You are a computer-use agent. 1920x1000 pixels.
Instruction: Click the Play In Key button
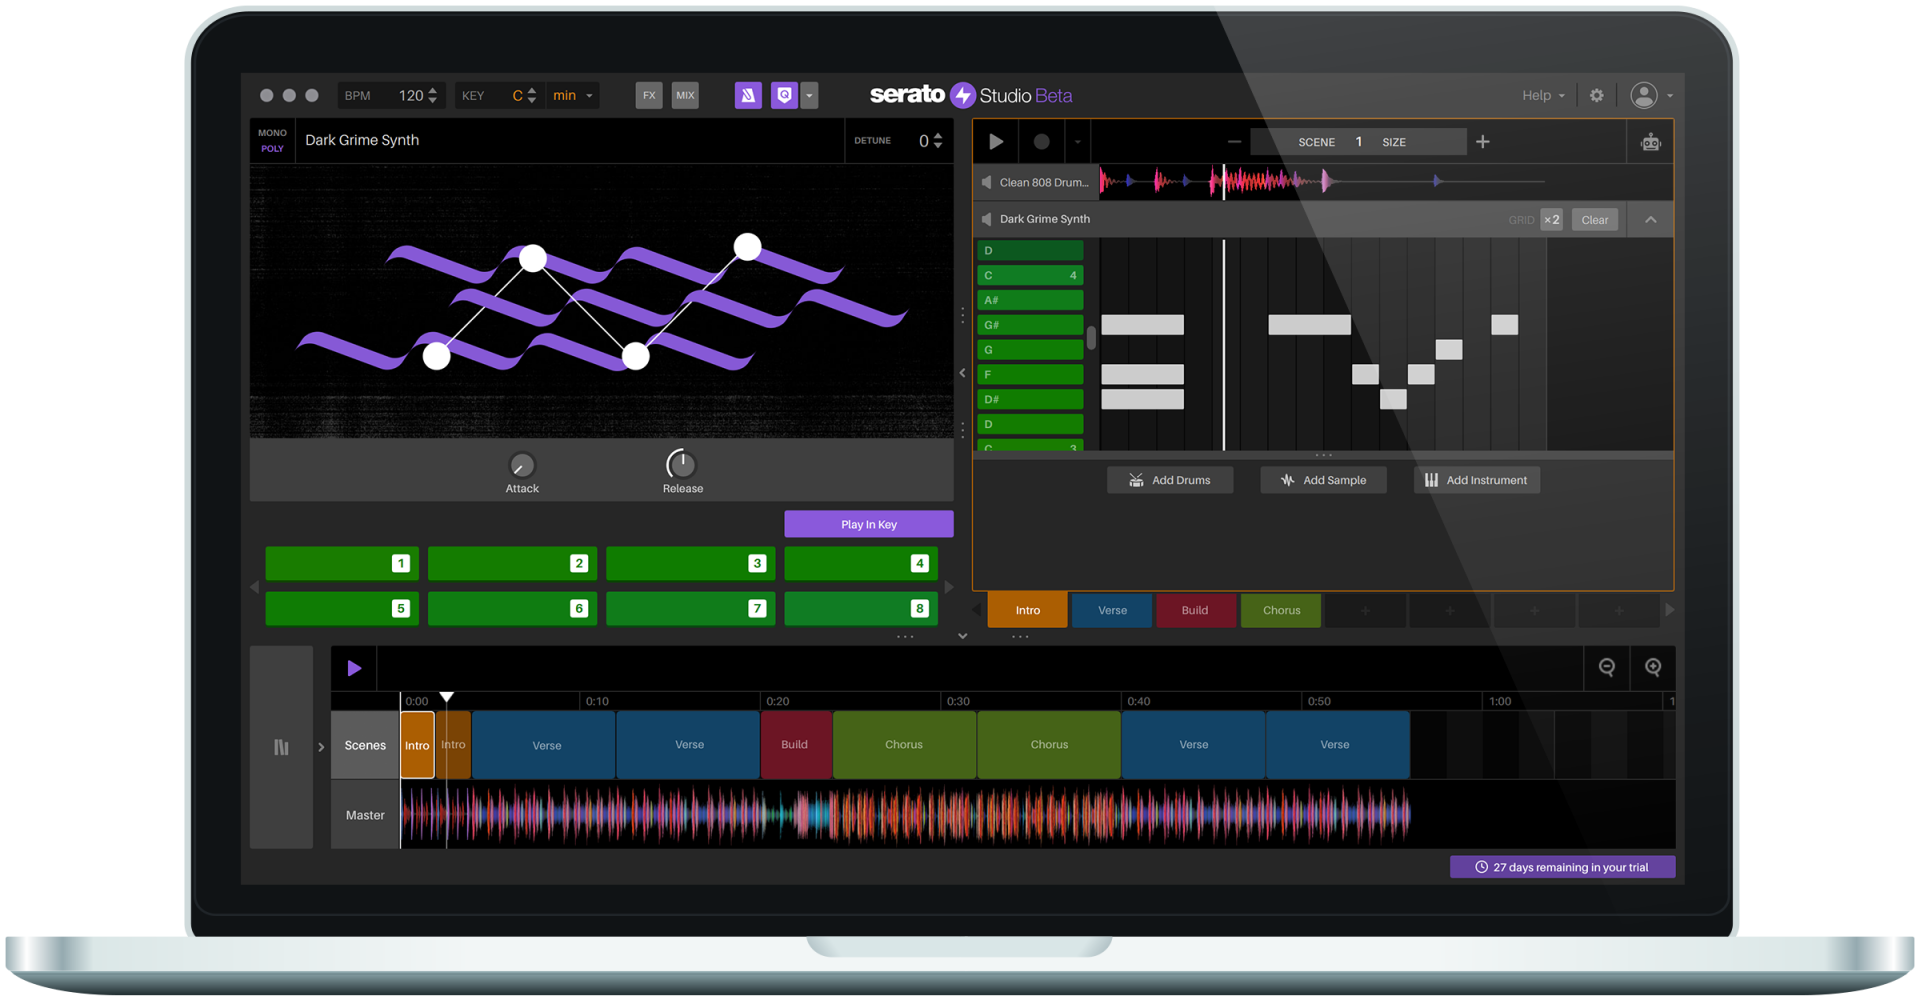coord(868,525)
